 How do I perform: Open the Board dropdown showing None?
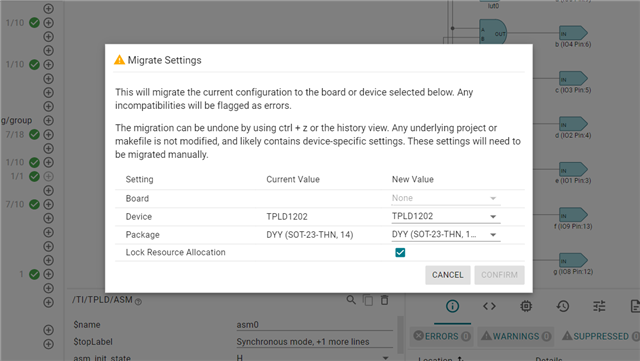coord(446,198)
